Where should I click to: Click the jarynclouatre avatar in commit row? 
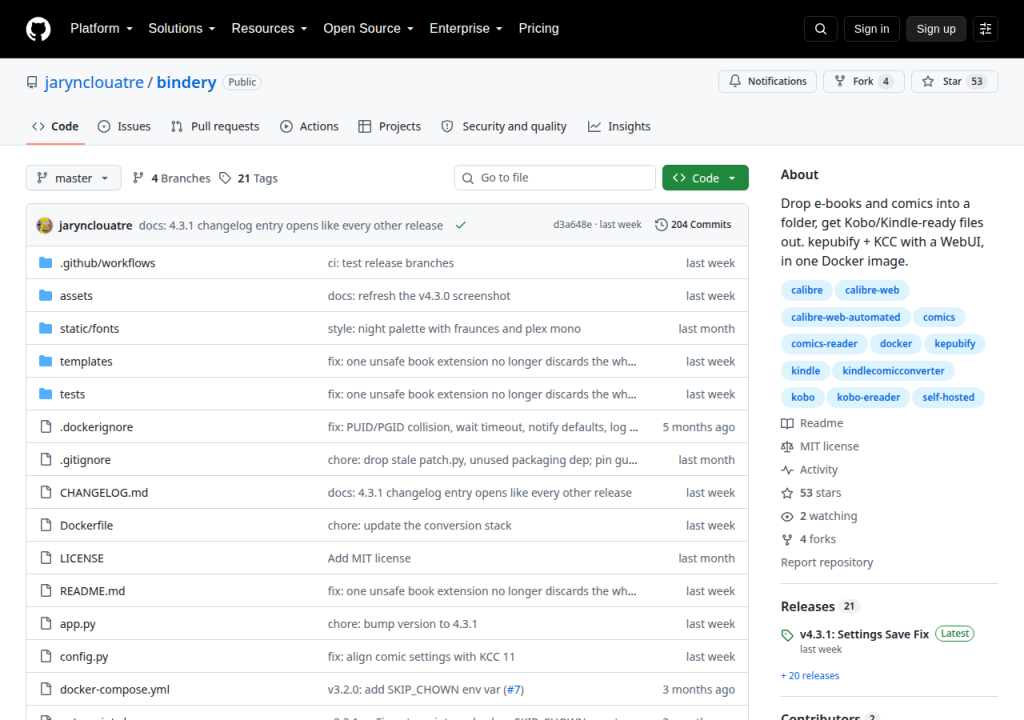[x=44, y=225]
